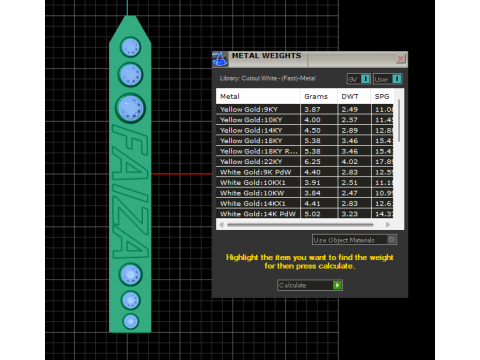The width and height of the screenshot is (480, 360).
Task: Select the Yellow Gold:22KY row
Action: point(305,162)
